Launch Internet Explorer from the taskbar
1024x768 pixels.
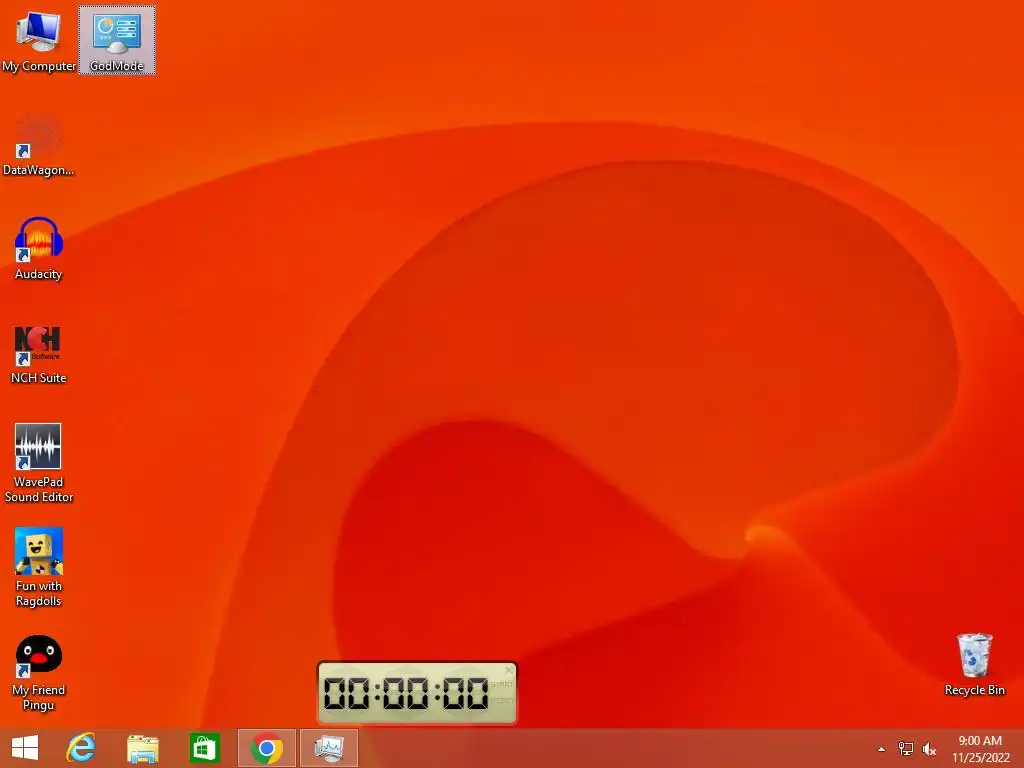(x=81, y=748)
